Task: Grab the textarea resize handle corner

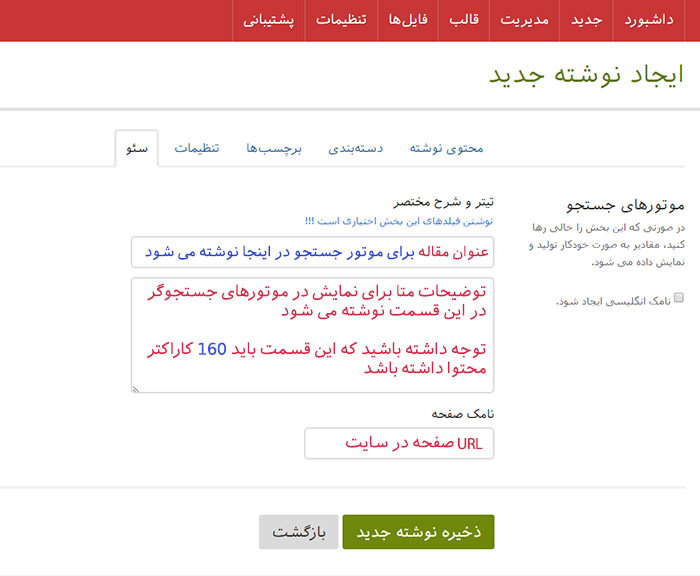Action: (x=136, y=389)
